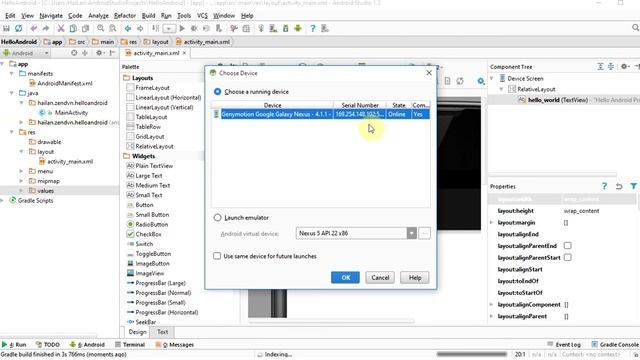Click OK in the Choose Device dialog
This screenshot has width=640, height=360.
pyautogui.click(x=345, y=278)
